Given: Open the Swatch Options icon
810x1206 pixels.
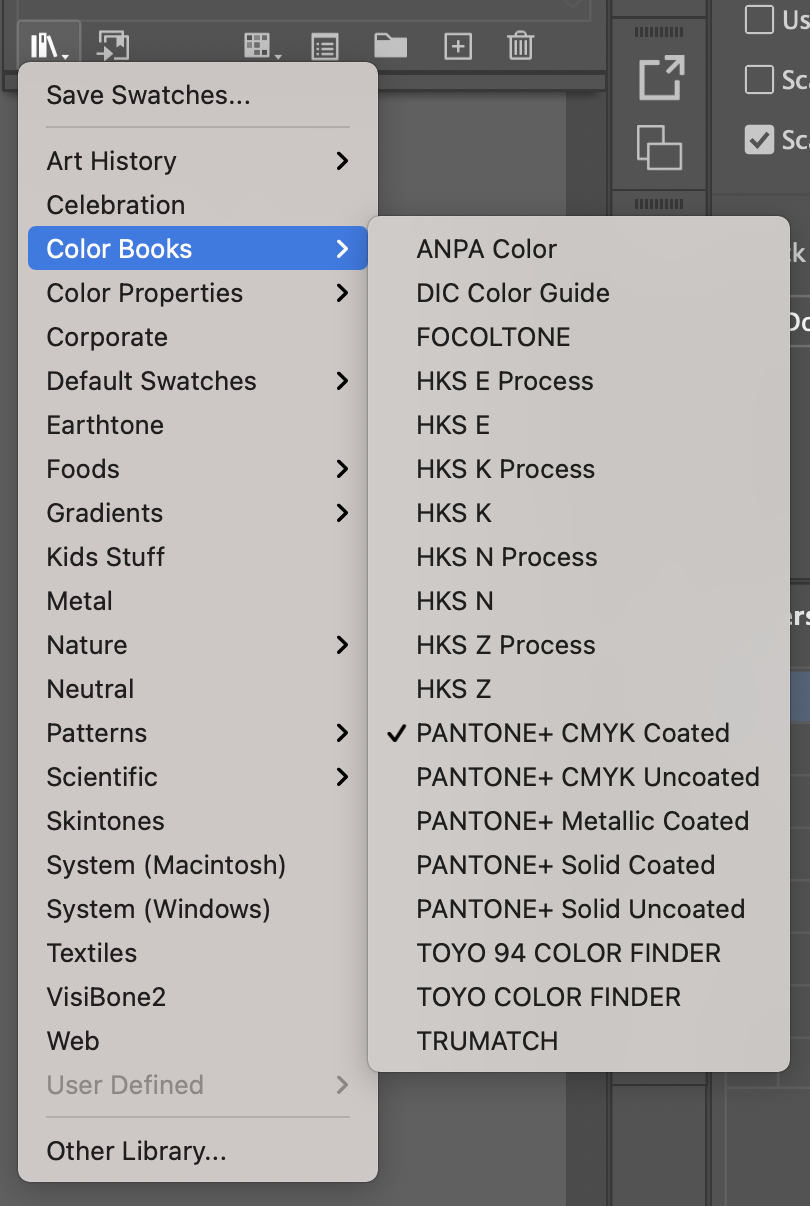Looking at the screenshot, I should 325,46.
